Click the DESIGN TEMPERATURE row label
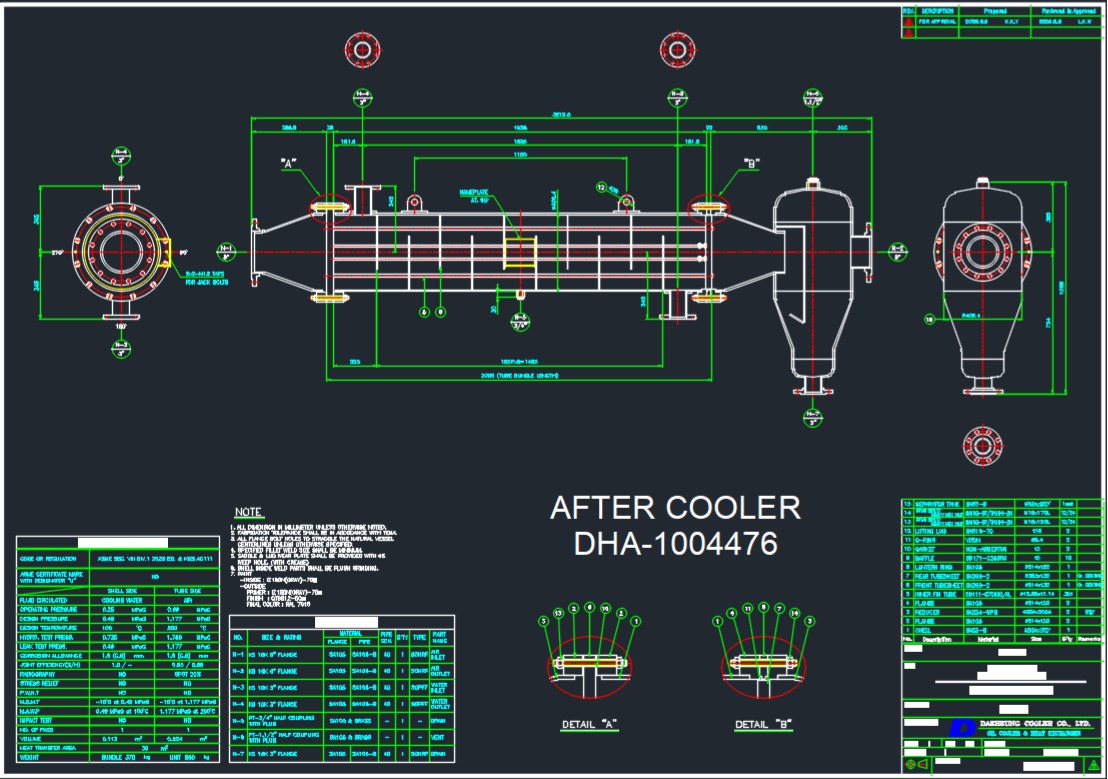 coord(48,628)
